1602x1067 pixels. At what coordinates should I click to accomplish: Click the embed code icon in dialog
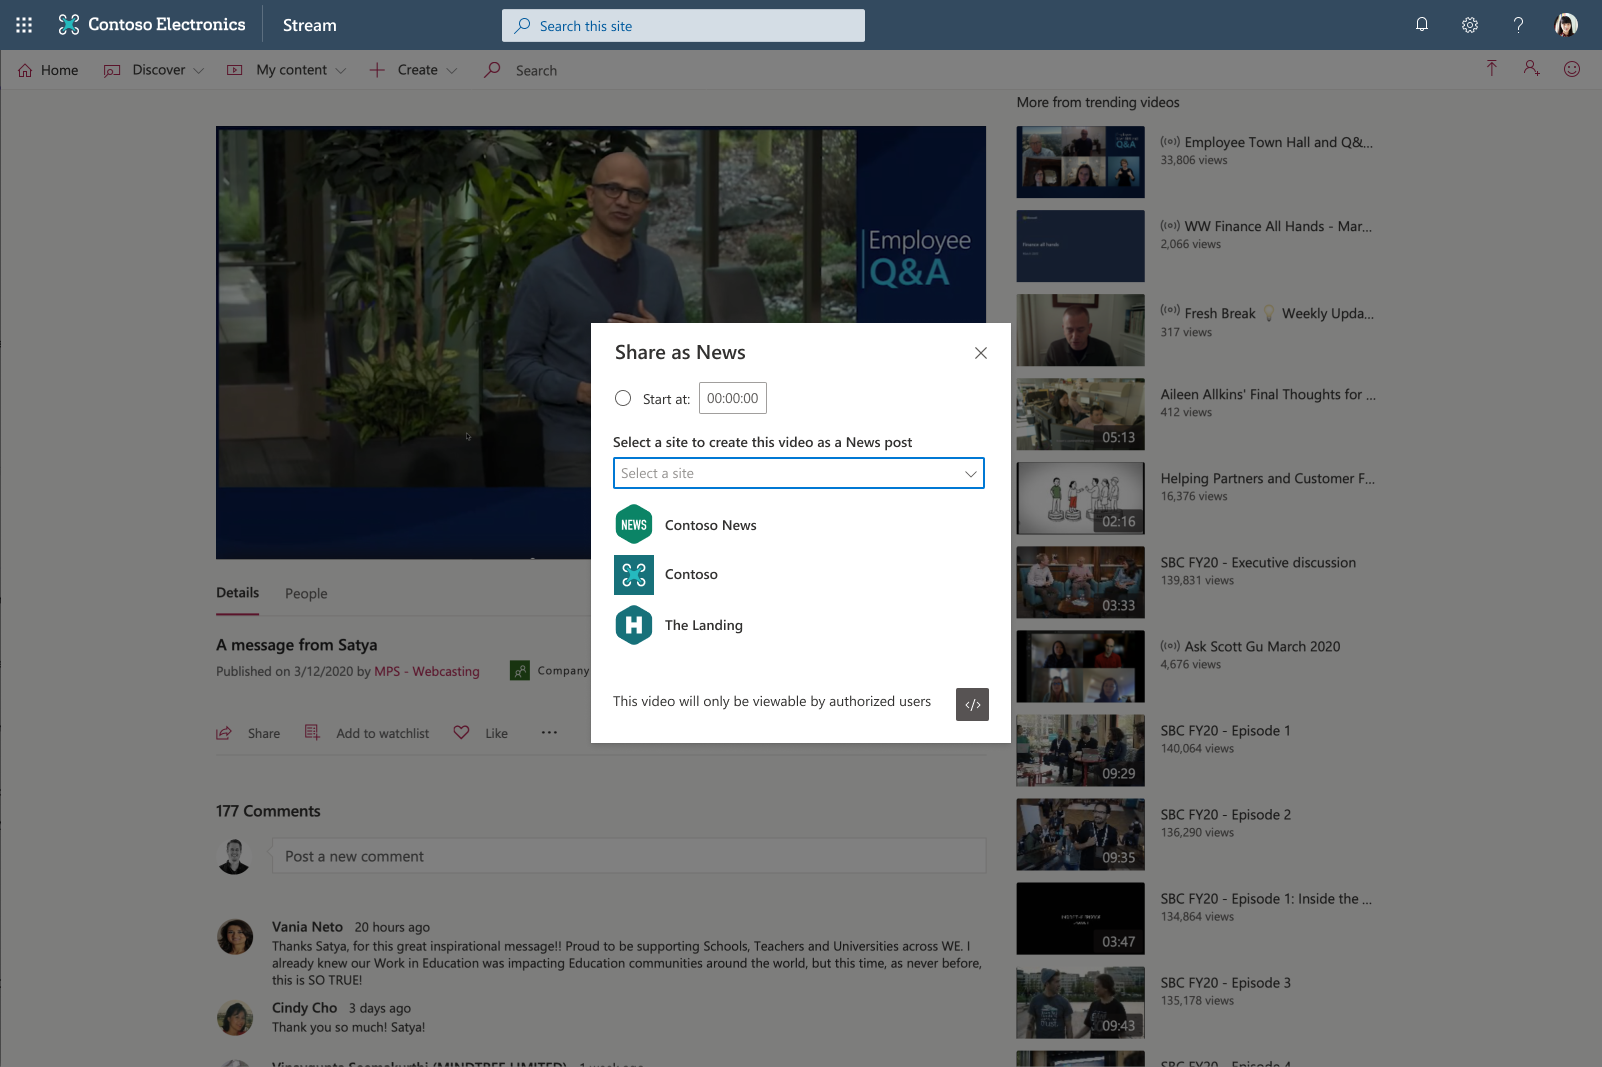972,704
